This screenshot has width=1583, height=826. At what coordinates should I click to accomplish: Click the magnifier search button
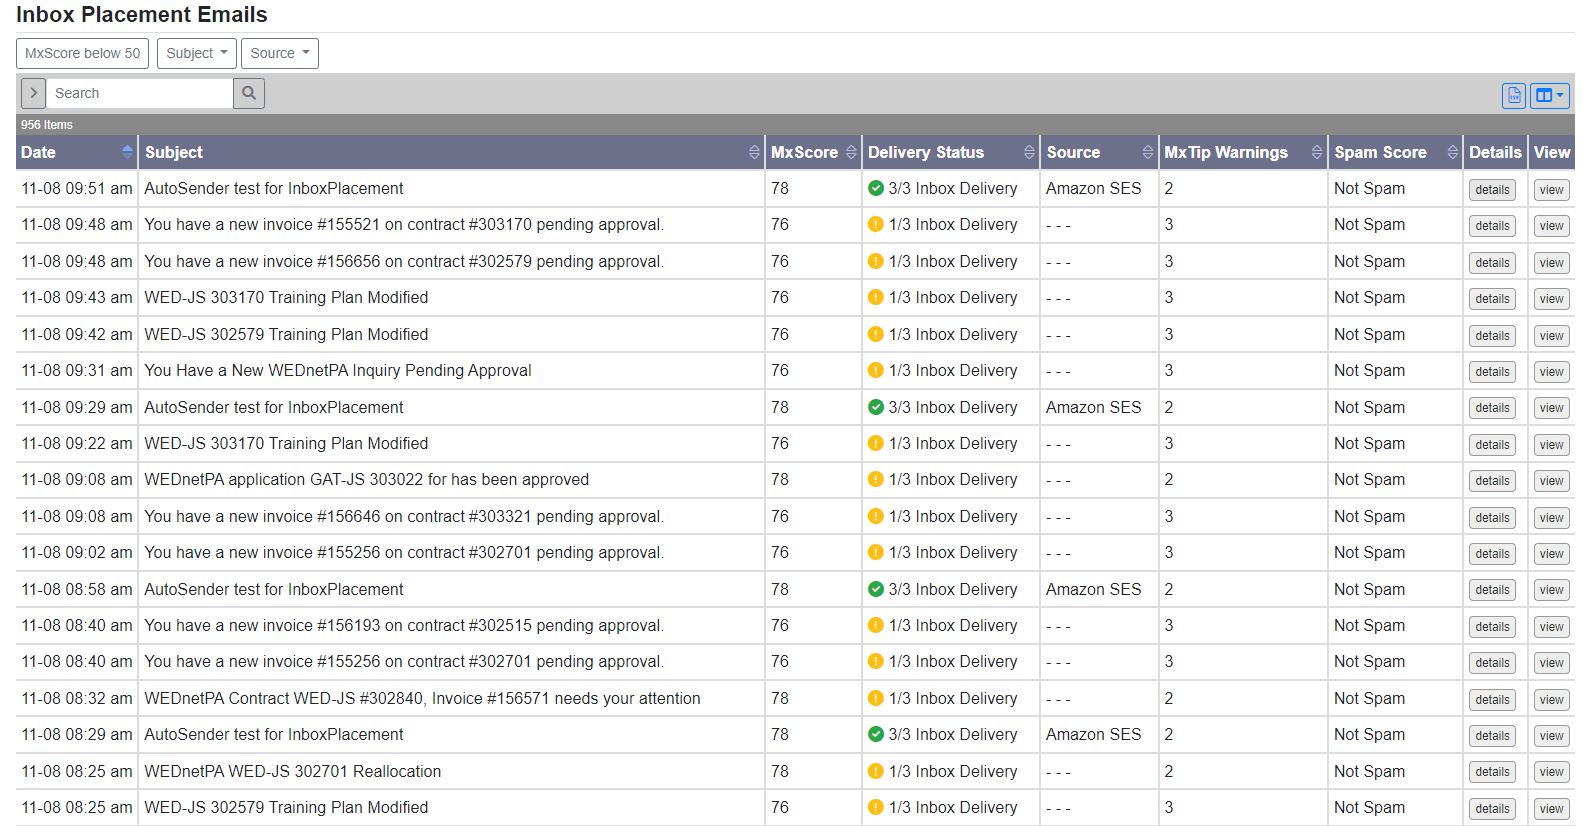(x=249, y=93)
